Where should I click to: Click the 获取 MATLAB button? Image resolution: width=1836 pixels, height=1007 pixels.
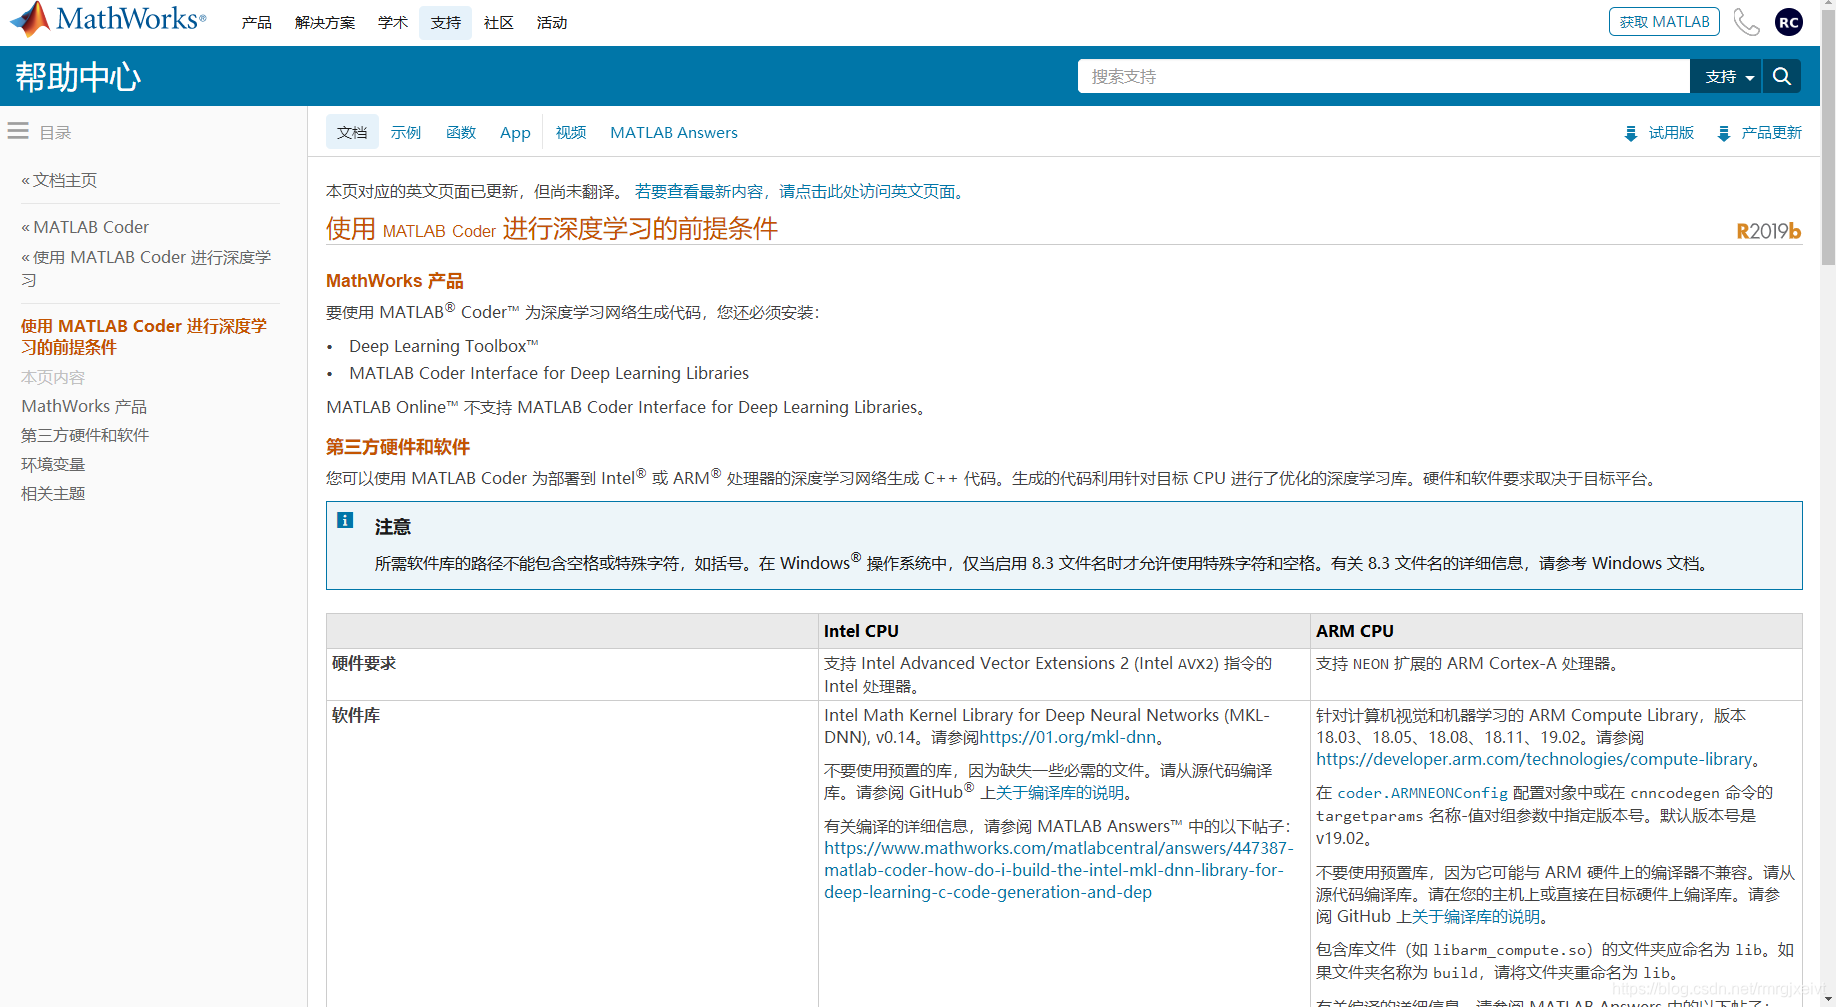[1664, 22]
